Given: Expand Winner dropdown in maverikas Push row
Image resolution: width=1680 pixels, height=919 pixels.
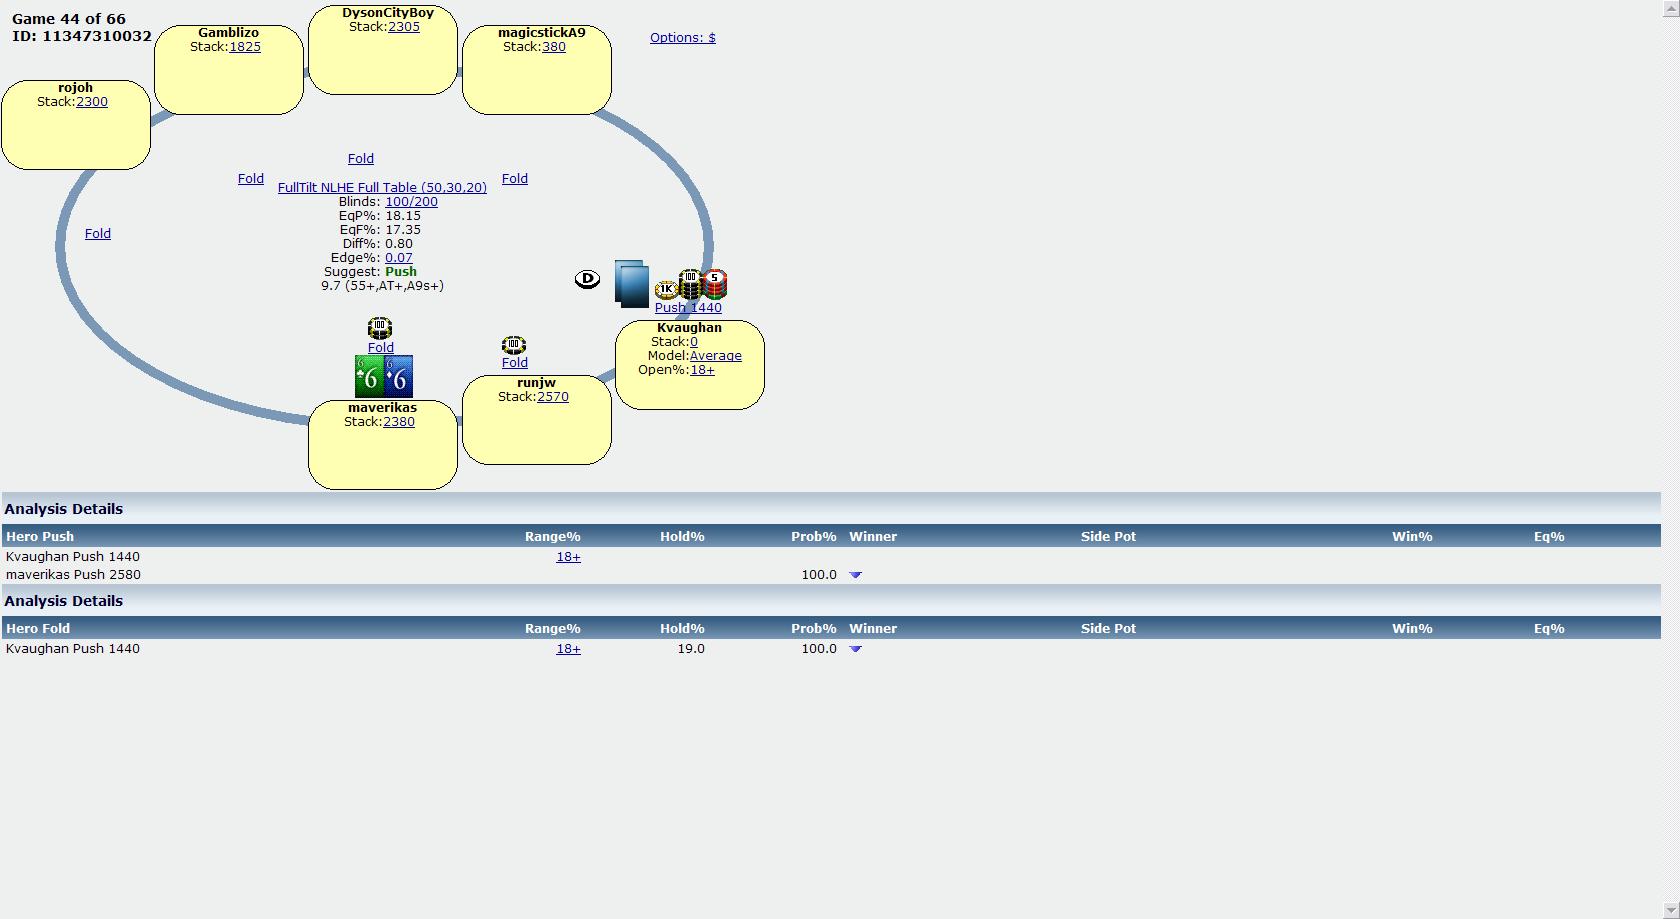Looking at the screenshot, I should click(855, 575).
